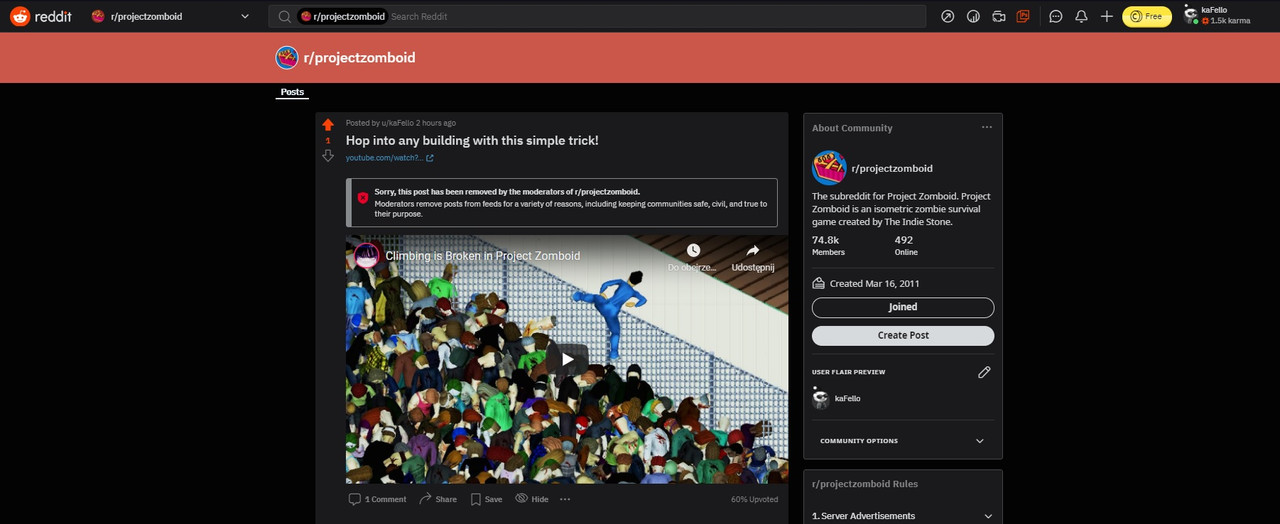1280x524 pixels.
Task: Click the r/projectzomboid banner title
Action: click(x=360, y=58)
